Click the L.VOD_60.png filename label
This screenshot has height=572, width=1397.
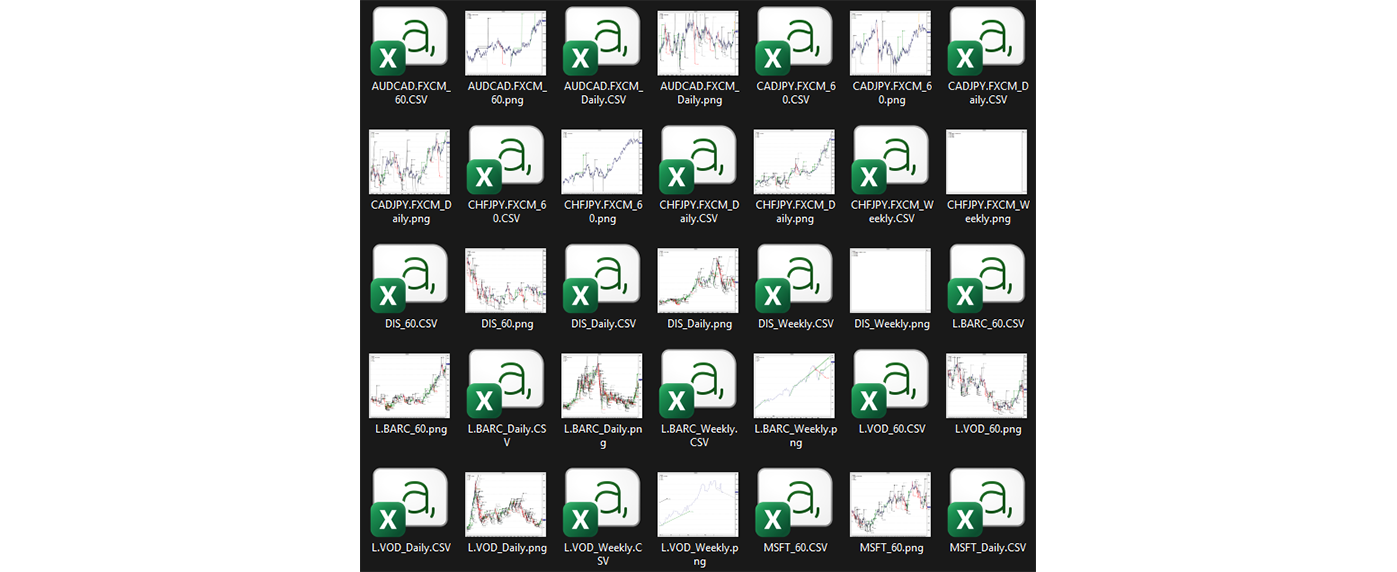pyautogui.click(x=987, y=429)
